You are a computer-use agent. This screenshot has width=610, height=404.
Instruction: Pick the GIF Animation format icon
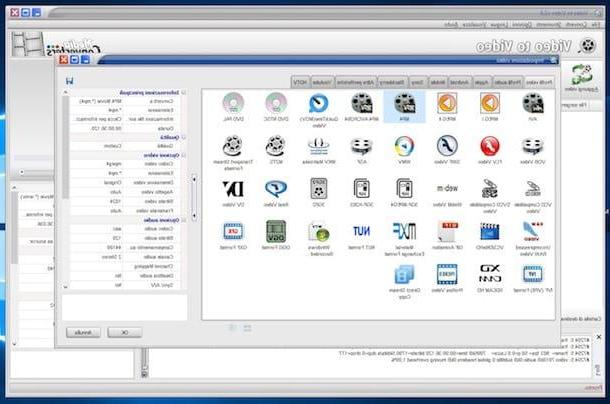[x=447, y=232]
